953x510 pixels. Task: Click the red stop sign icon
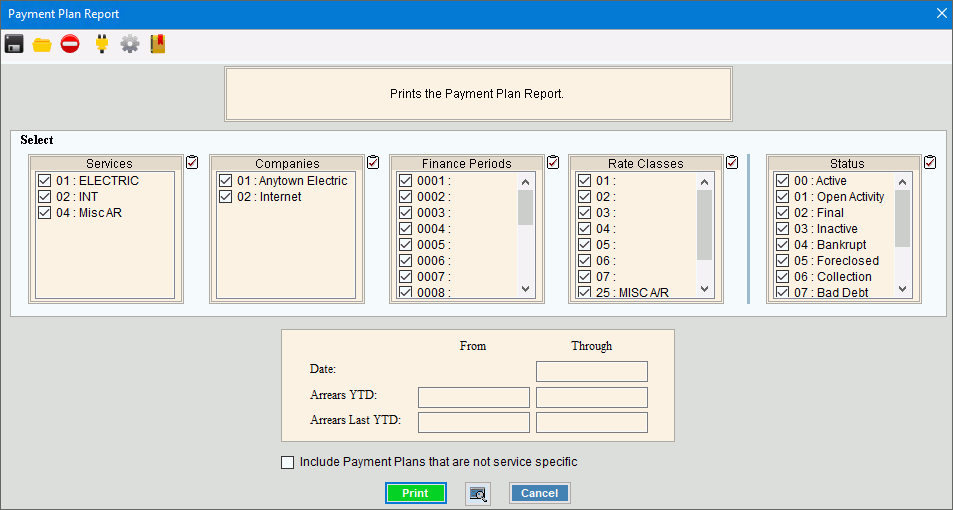(x=70, y=44)
